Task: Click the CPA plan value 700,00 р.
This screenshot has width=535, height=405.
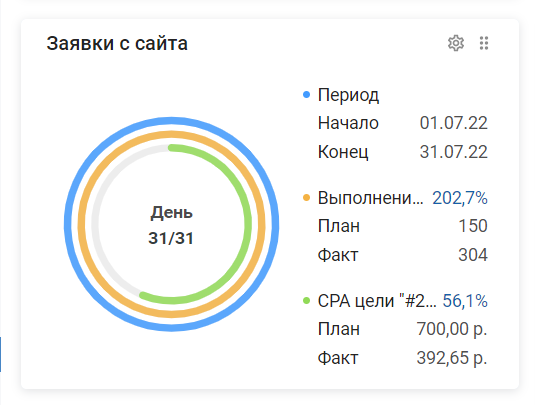Action: point(452,329)
